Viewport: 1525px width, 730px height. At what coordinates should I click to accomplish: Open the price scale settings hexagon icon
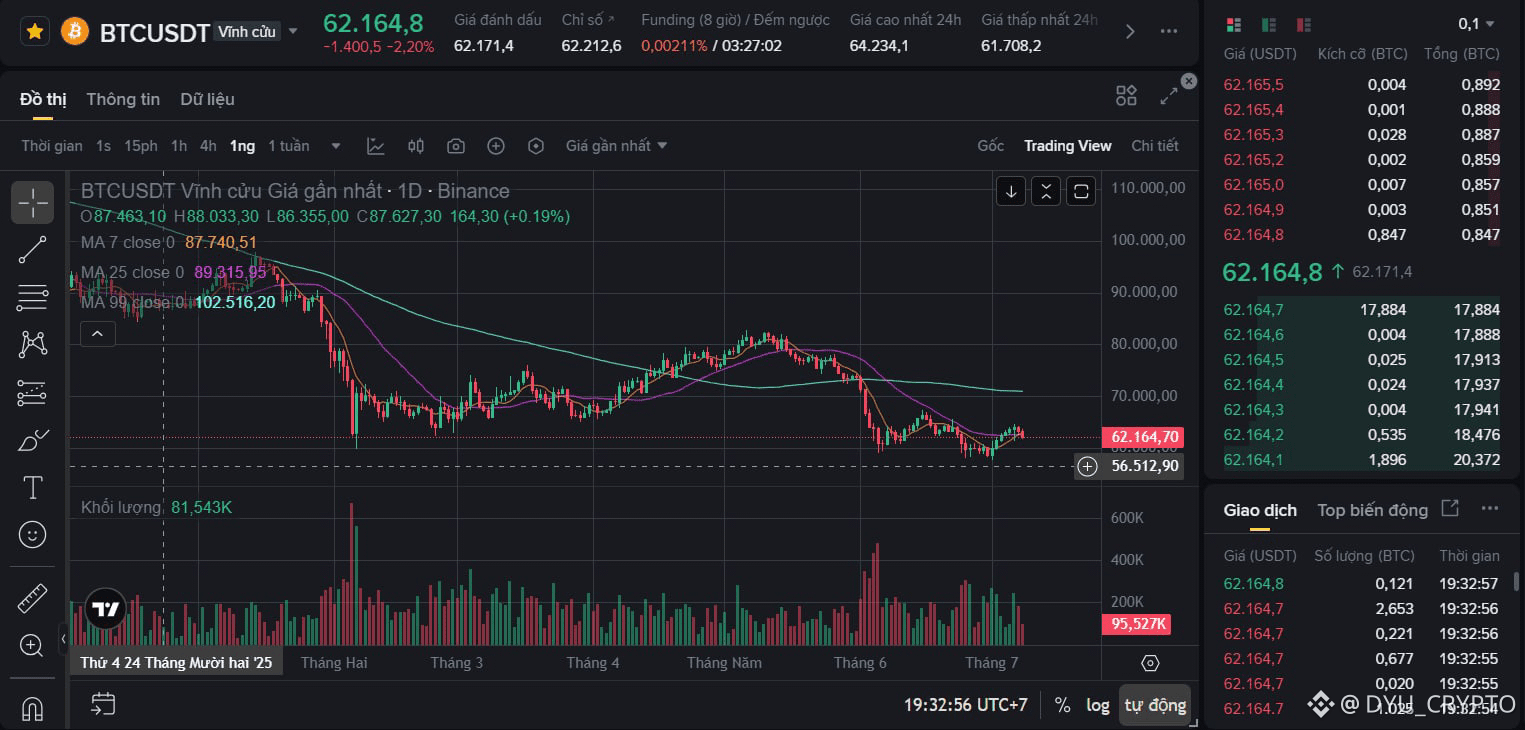pos(1150,663)
